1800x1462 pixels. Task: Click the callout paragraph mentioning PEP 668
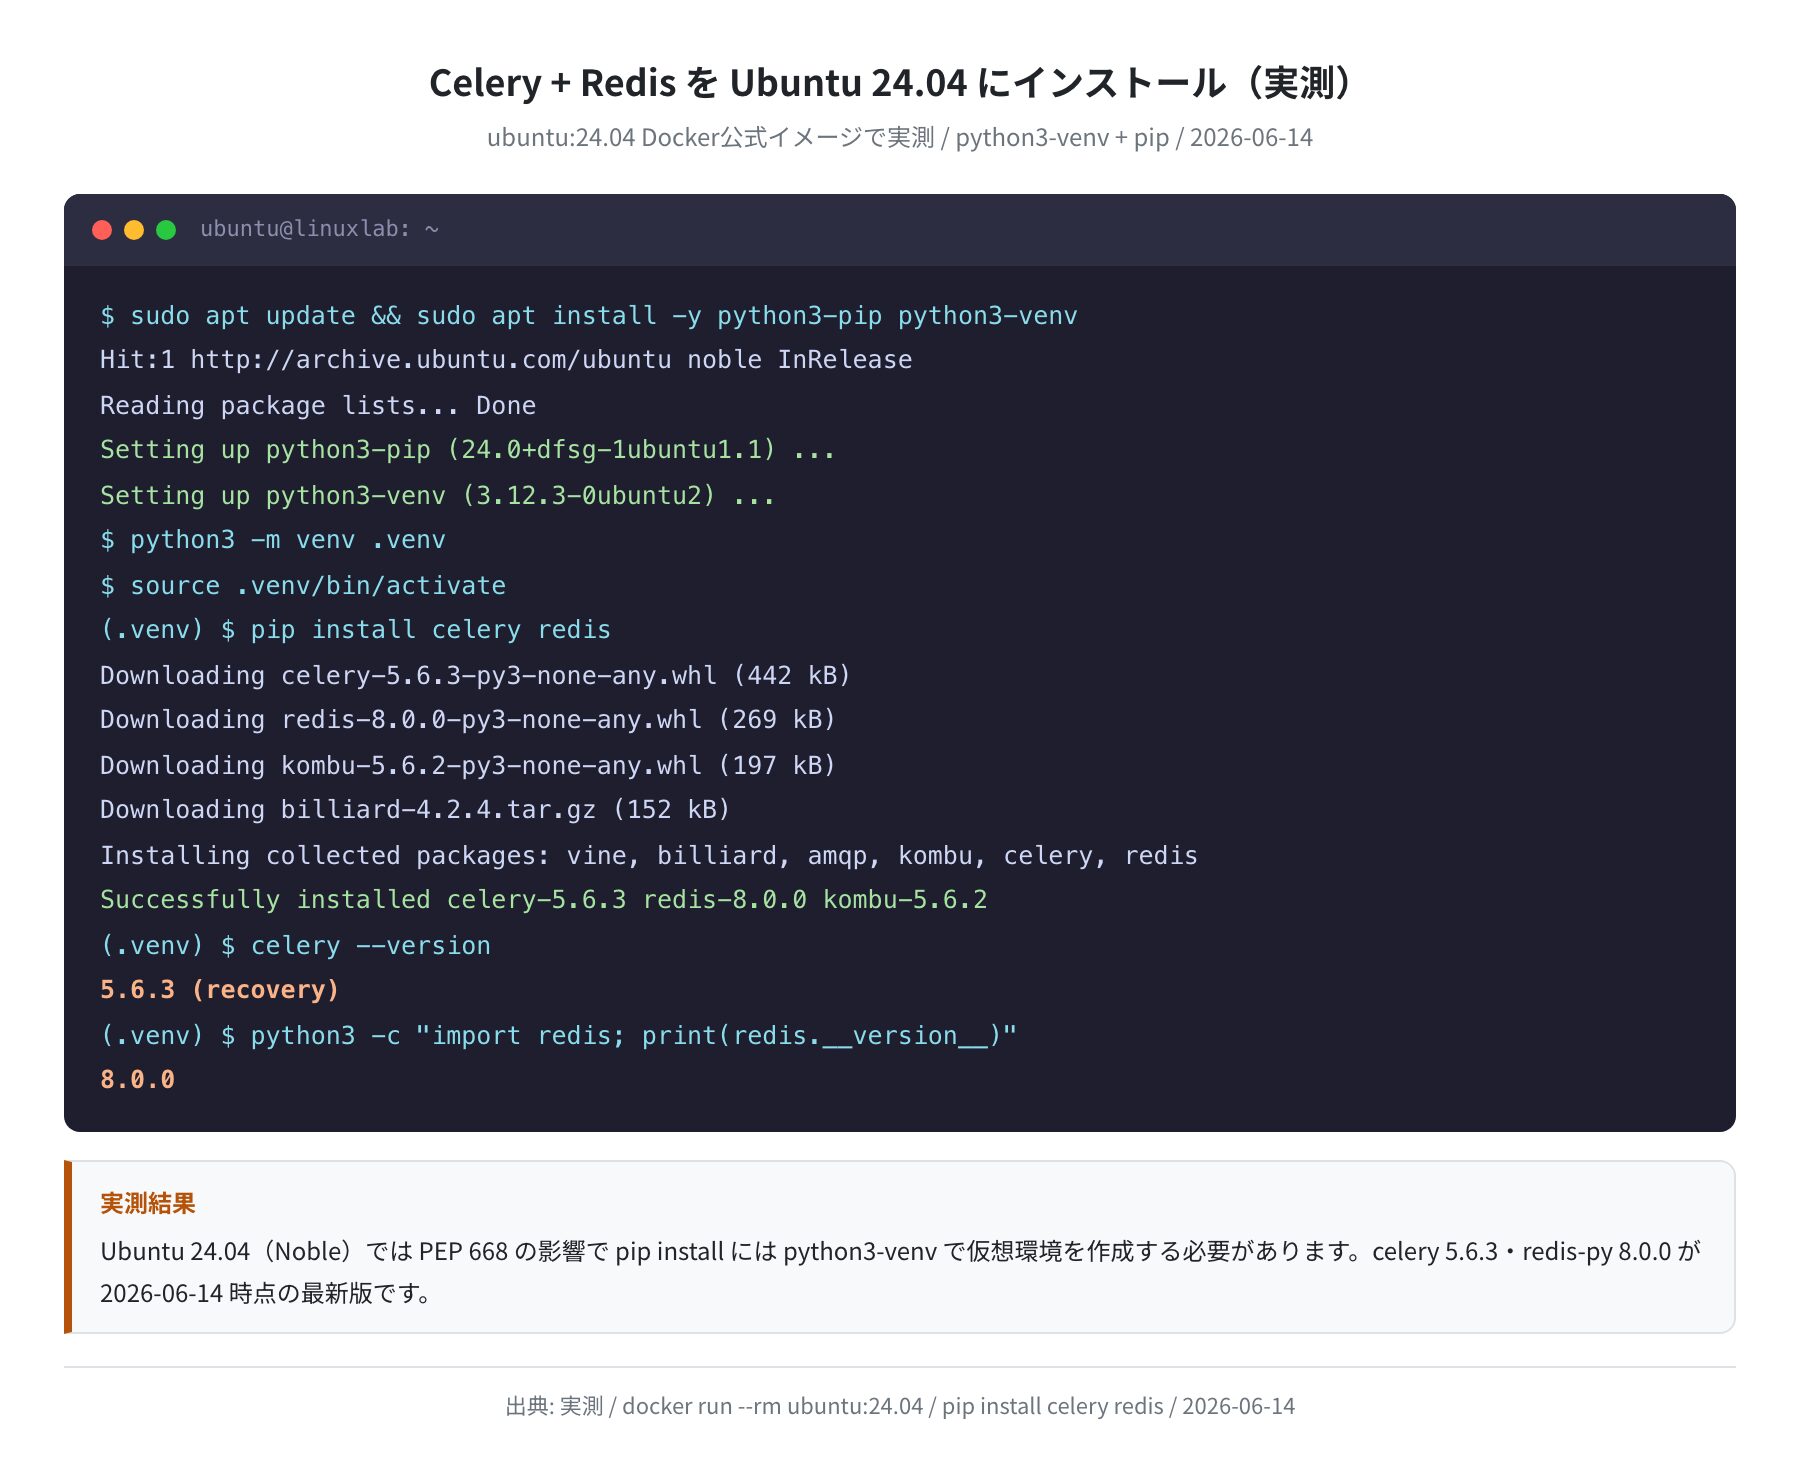(x=900, y=1272)
